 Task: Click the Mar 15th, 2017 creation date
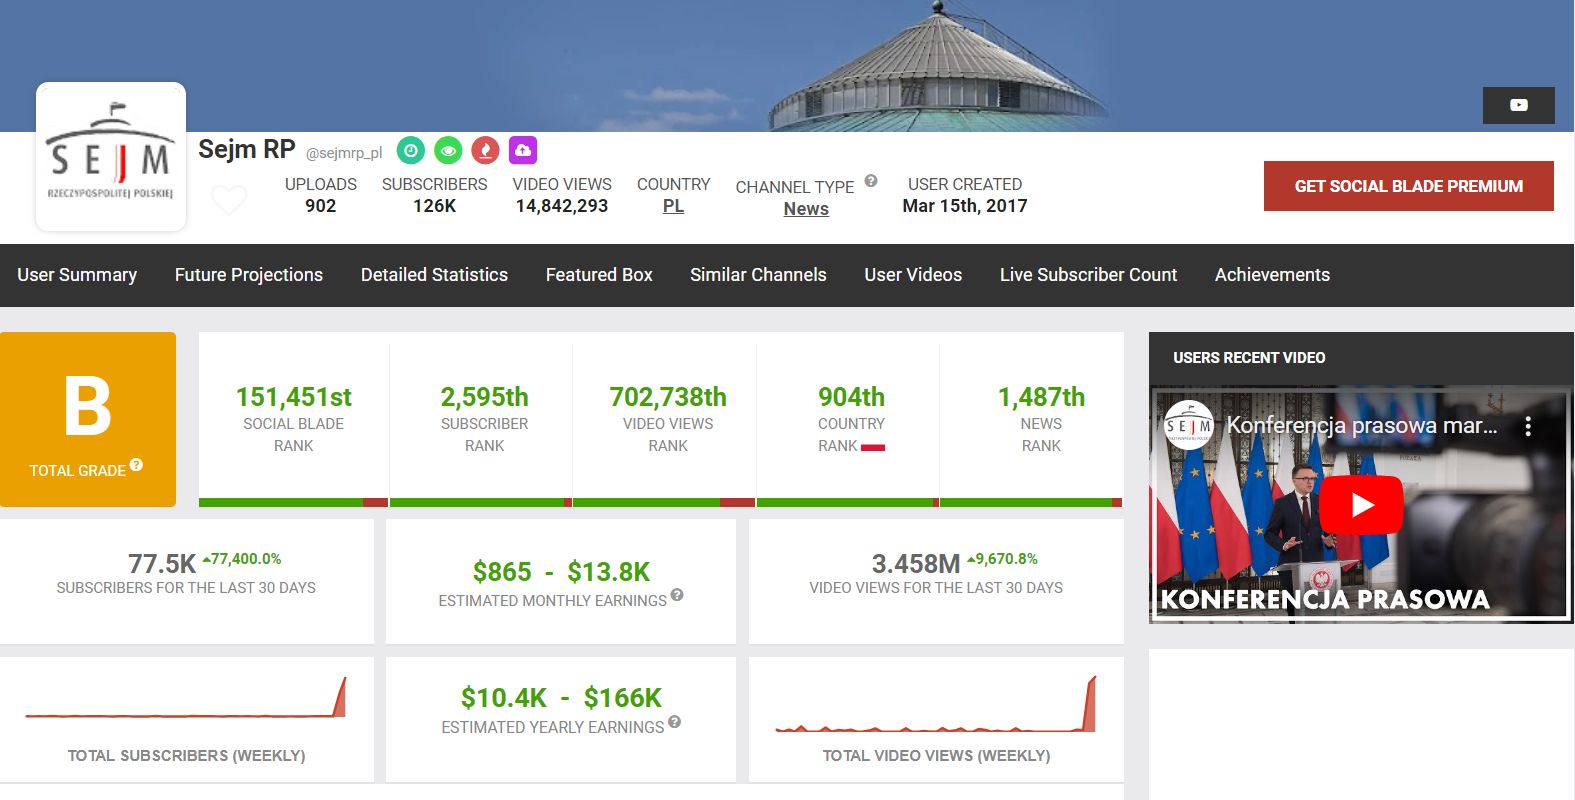(965, 206)
